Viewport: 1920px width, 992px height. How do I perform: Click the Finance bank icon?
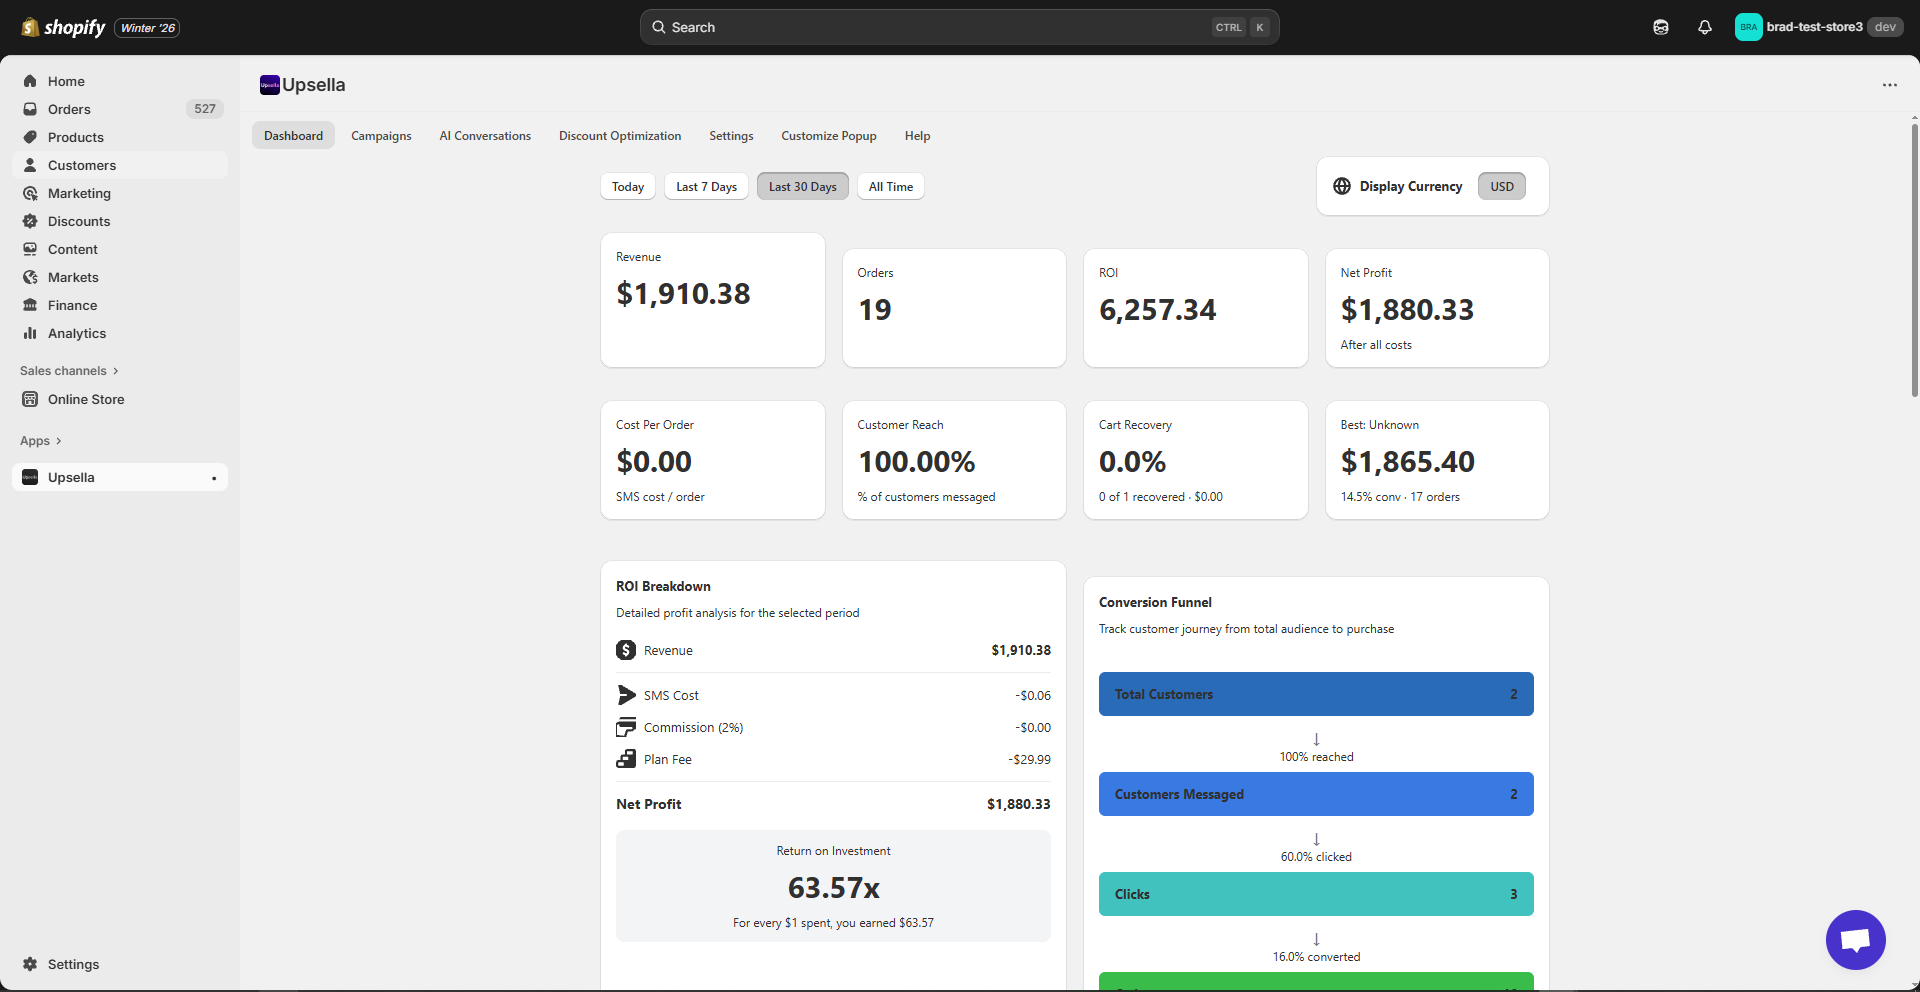point(30,305)
